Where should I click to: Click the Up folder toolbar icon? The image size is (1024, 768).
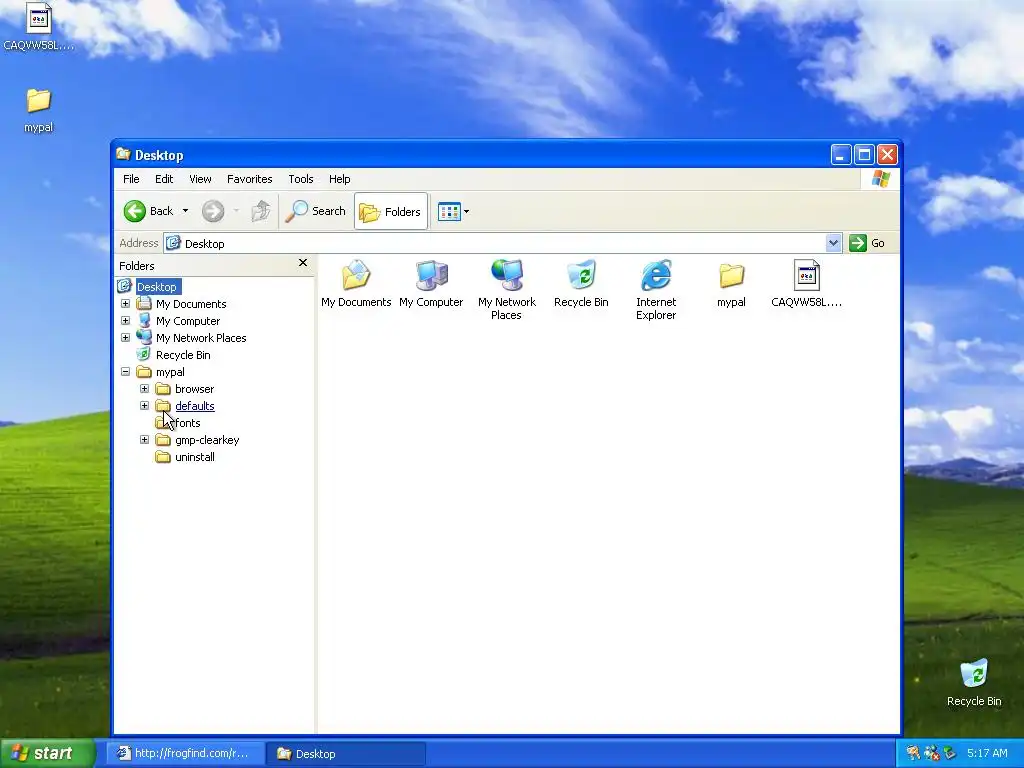click(x=261, y=211)
